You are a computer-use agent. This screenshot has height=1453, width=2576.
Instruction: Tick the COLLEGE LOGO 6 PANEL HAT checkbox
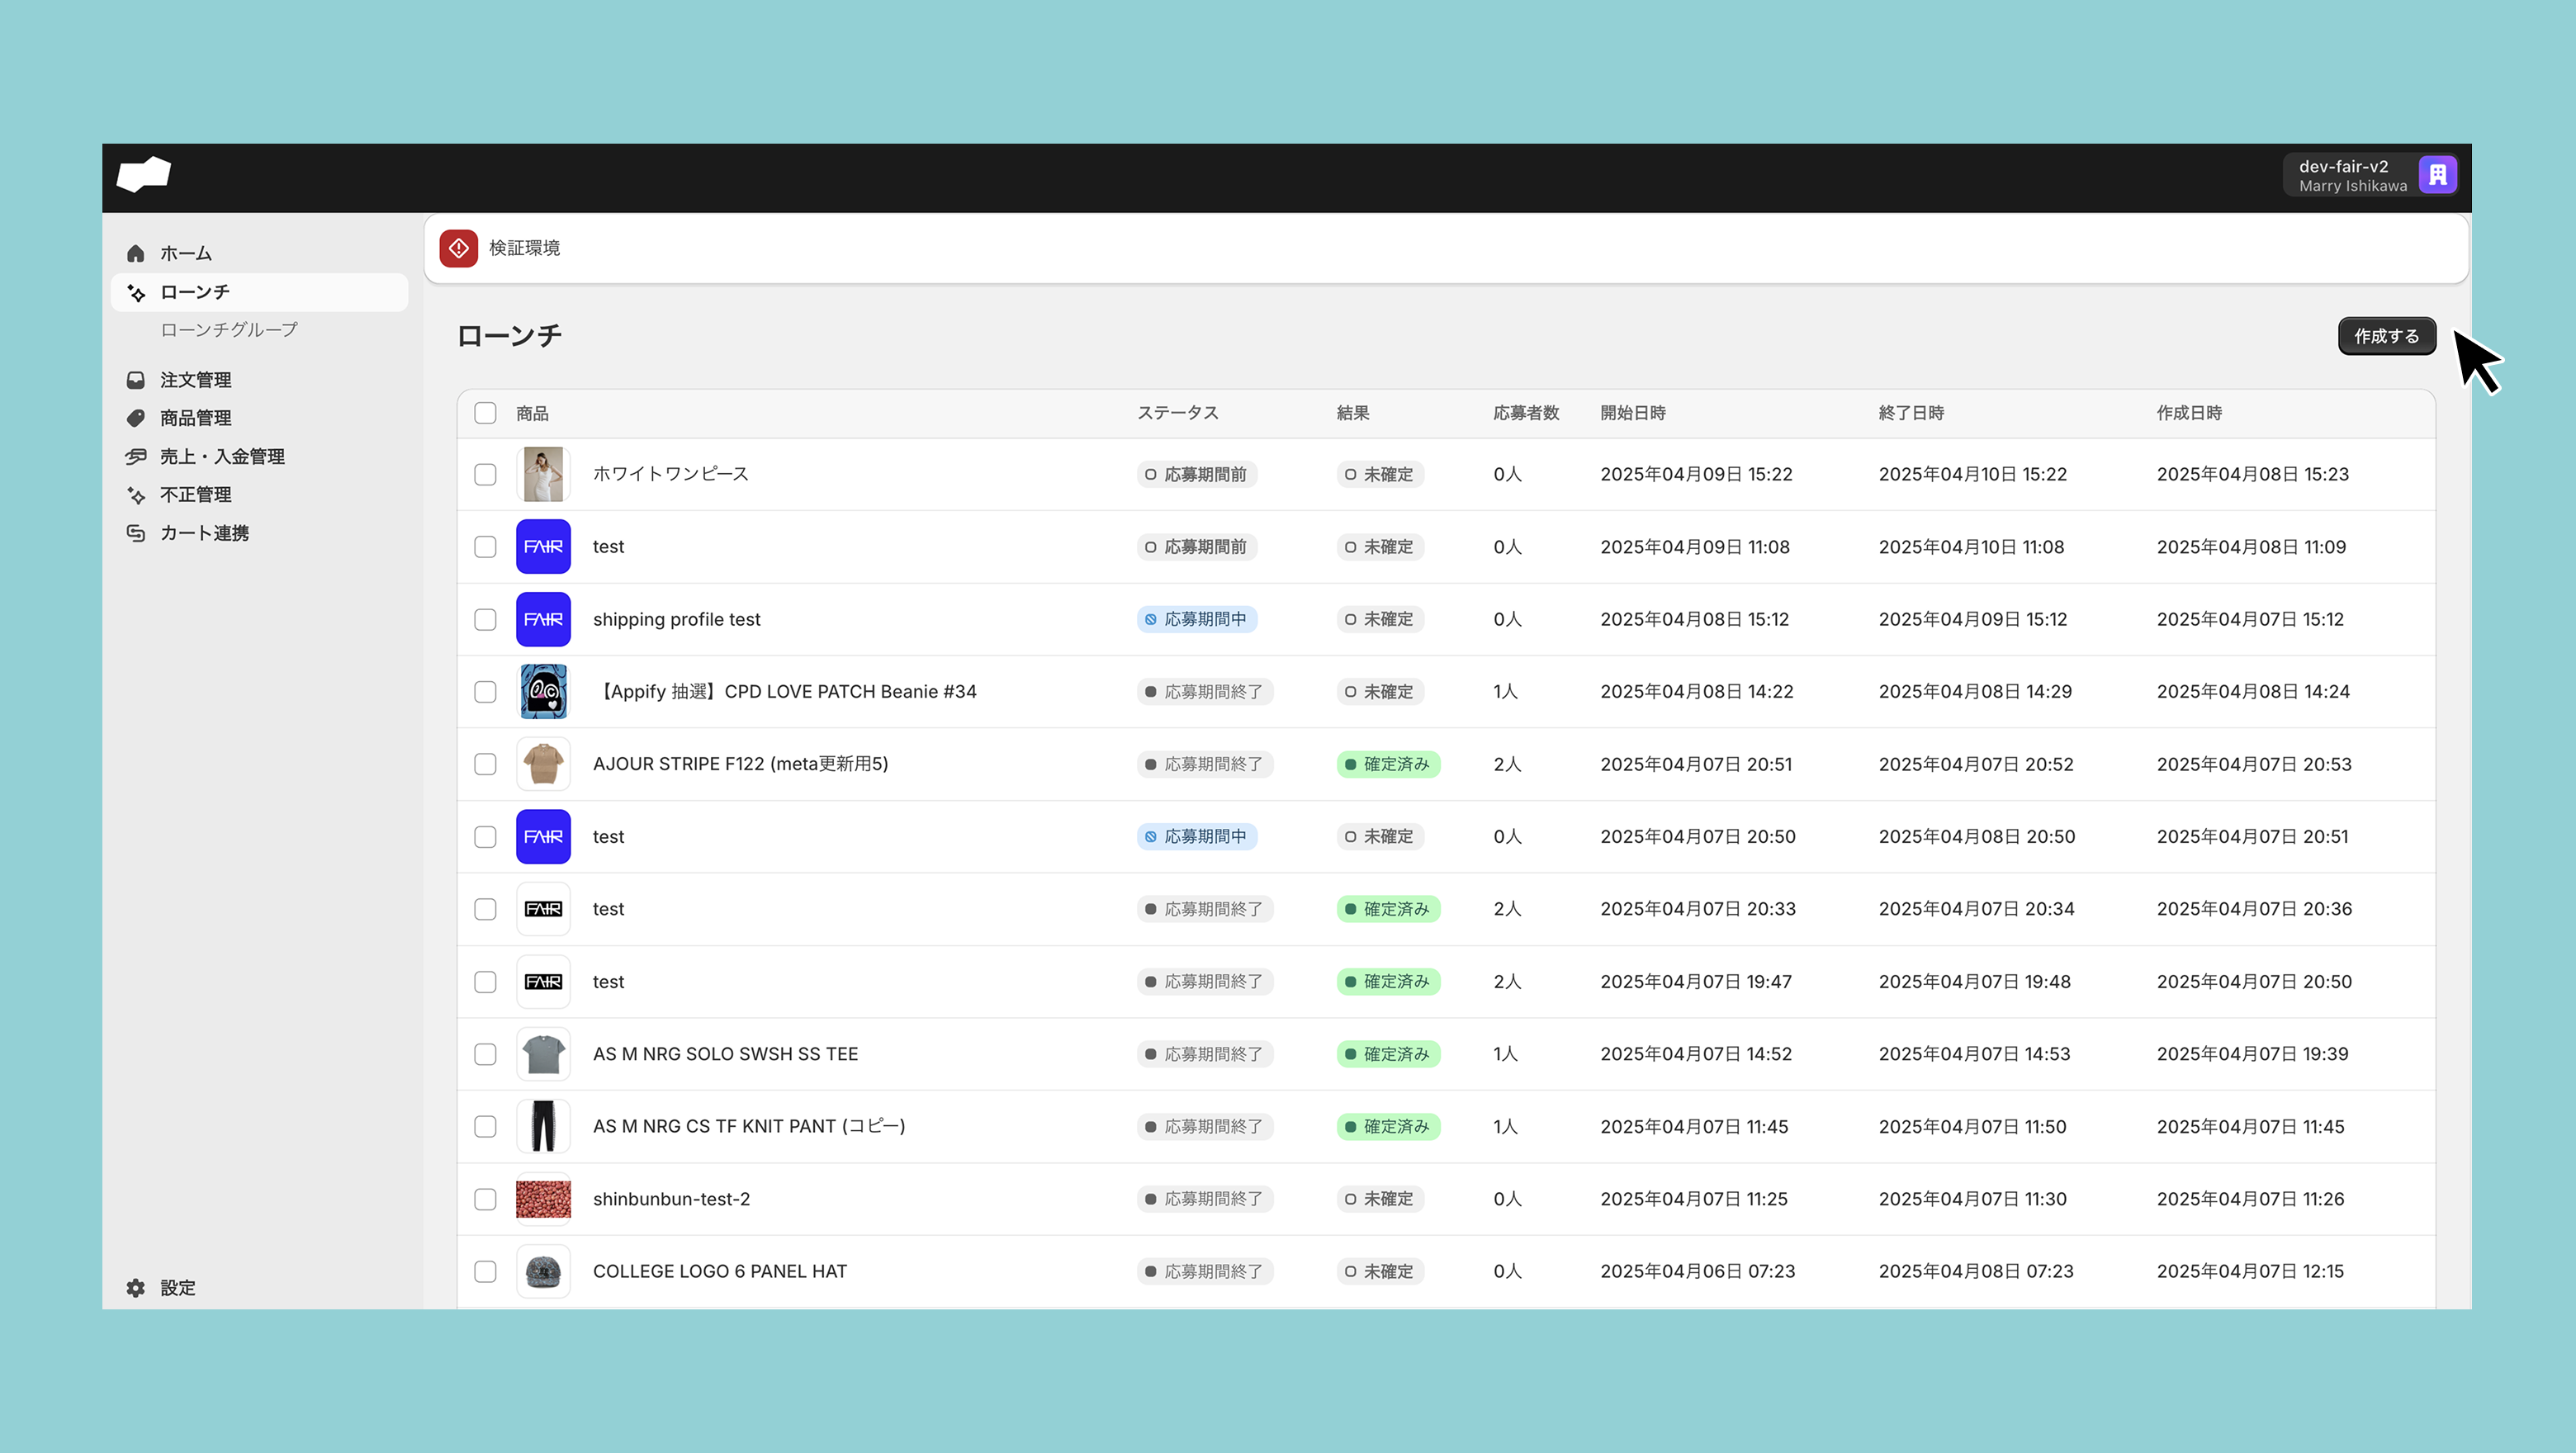tap(485, 1272)
